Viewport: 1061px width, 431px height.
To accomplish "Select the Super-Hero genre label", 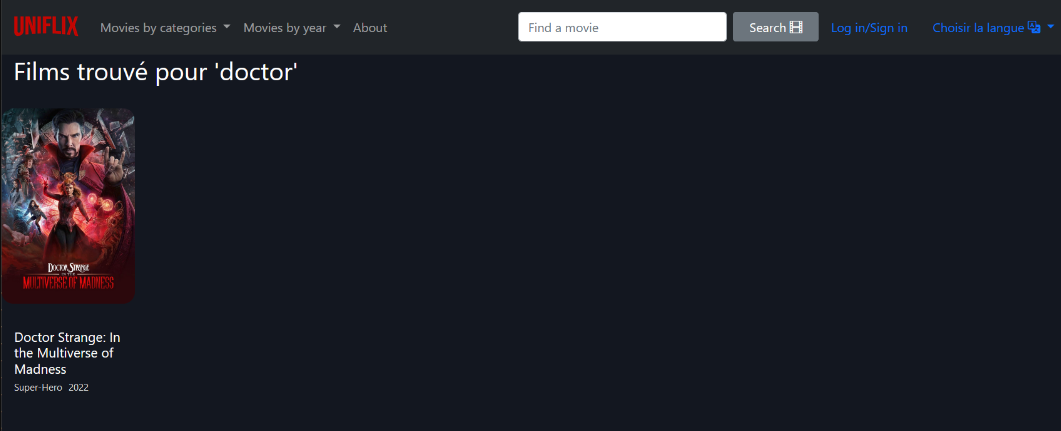I will click(x=38, y=387).
